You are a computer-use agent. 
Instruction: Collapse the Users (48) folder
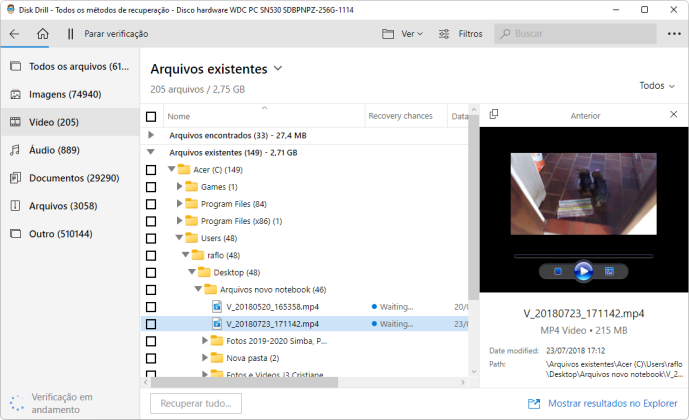(179, 238)
